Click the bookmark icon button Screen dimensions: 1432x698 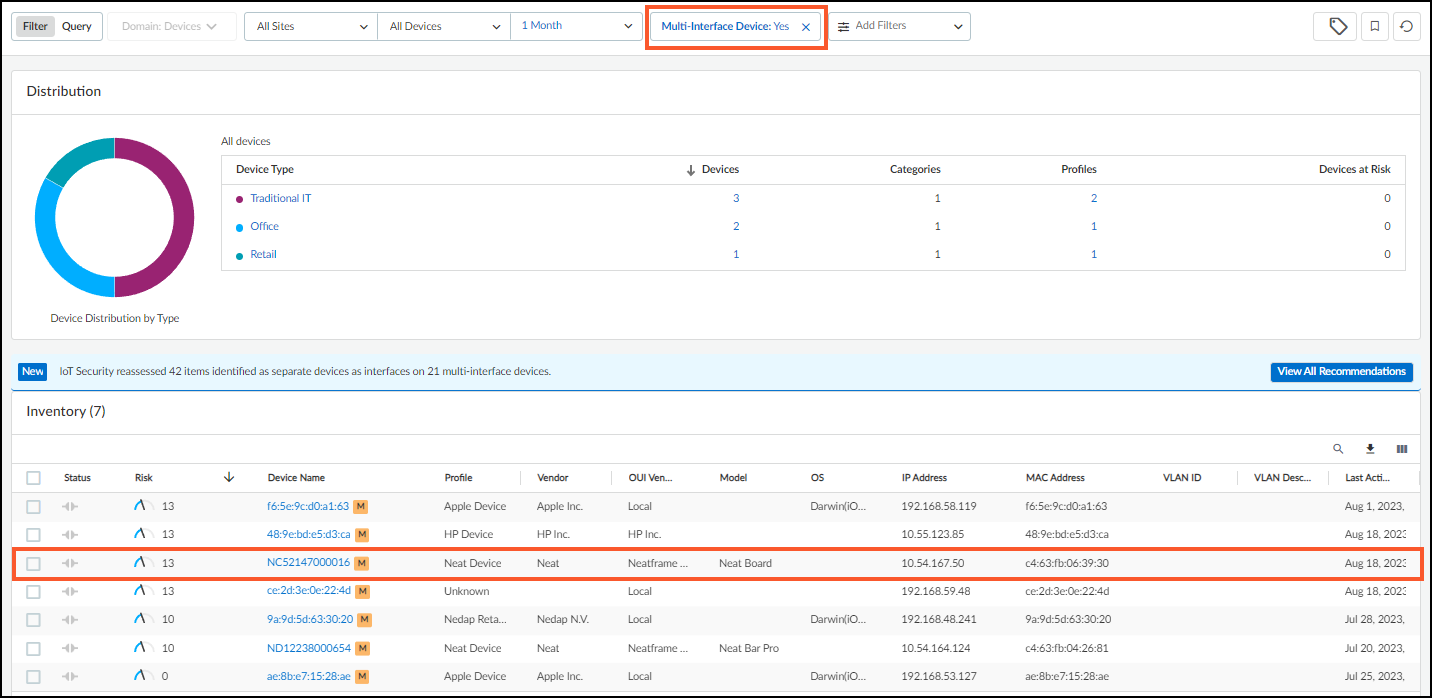(x=1375, y=27)
